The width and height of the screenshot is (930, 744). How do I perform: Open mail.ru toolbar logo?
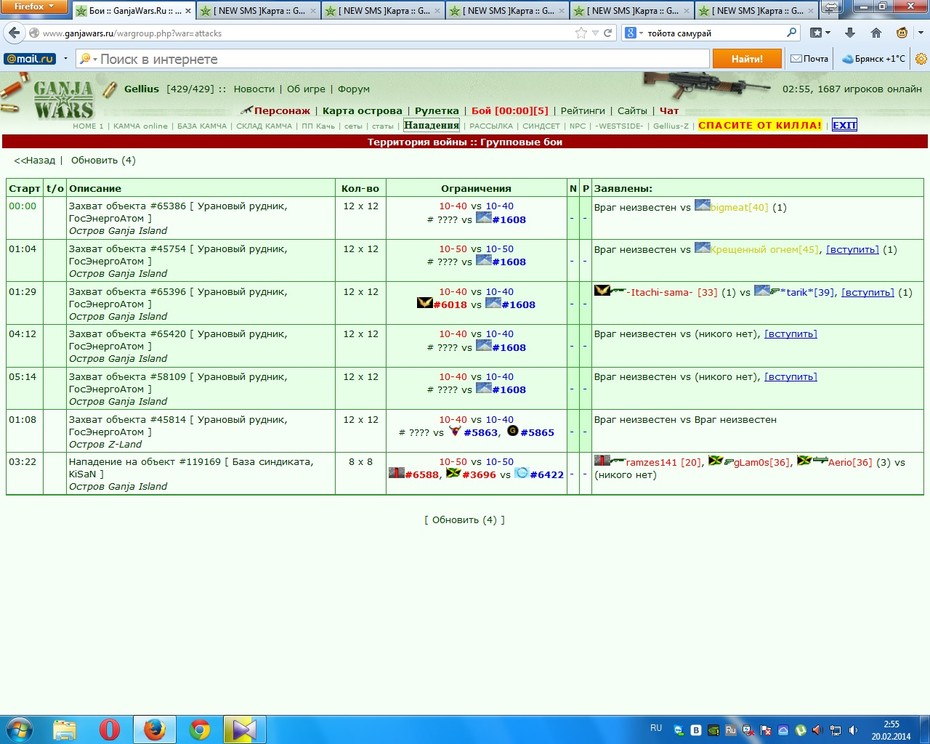pyautogui.click(x=30, y=59)
